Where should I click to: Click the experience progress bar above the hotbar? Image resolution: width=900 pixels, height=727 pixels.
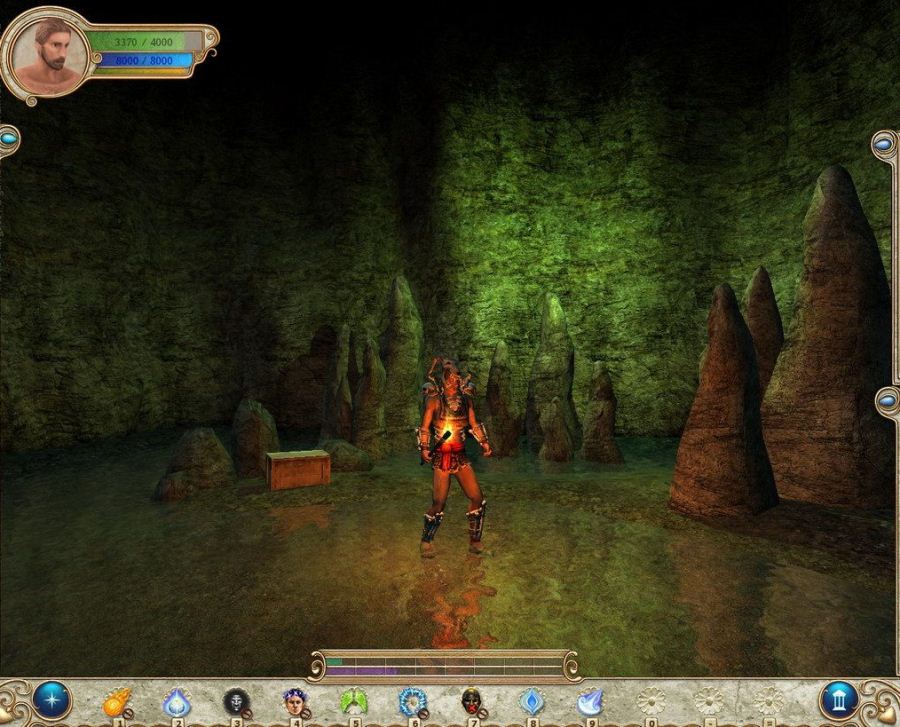(x=444, y=666)
